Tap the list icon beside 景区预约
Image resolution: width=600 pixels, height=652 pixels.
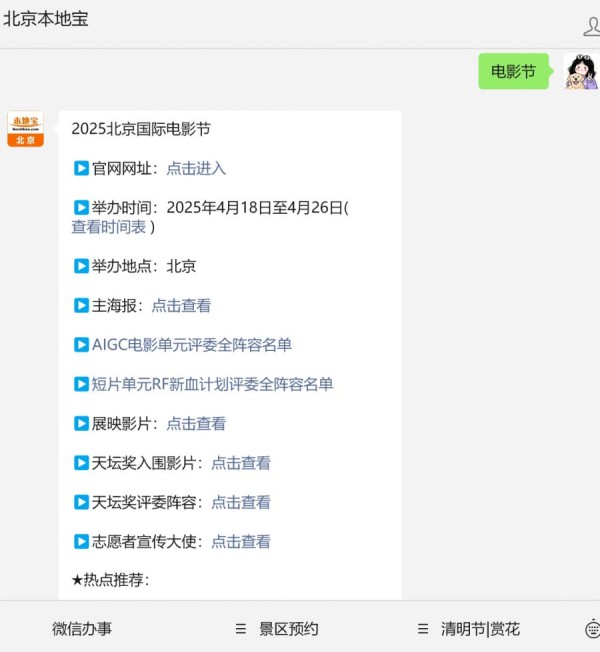[240, 629]
